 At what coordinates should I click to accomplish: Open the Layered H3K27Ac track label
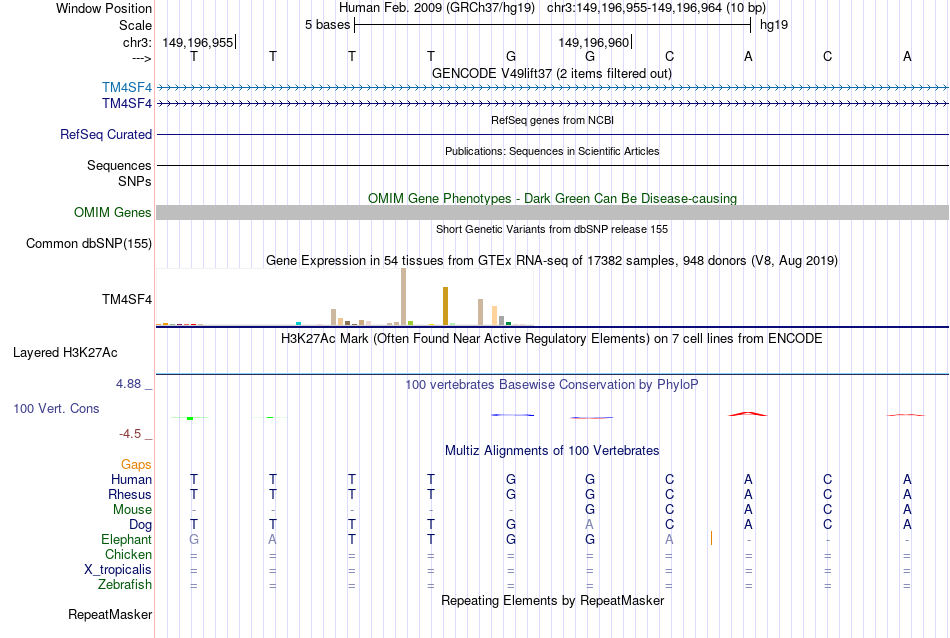[65, 353]
